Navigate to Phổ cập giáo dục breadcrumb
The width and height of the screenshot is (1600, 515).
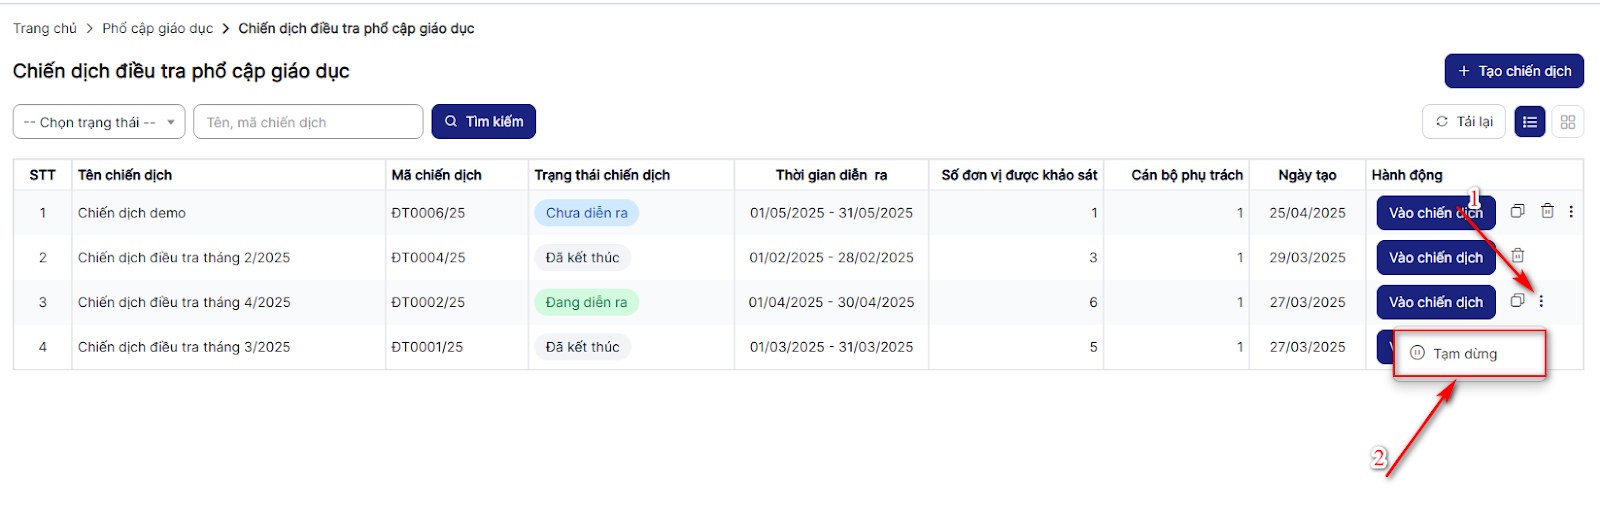pos(157,28)
